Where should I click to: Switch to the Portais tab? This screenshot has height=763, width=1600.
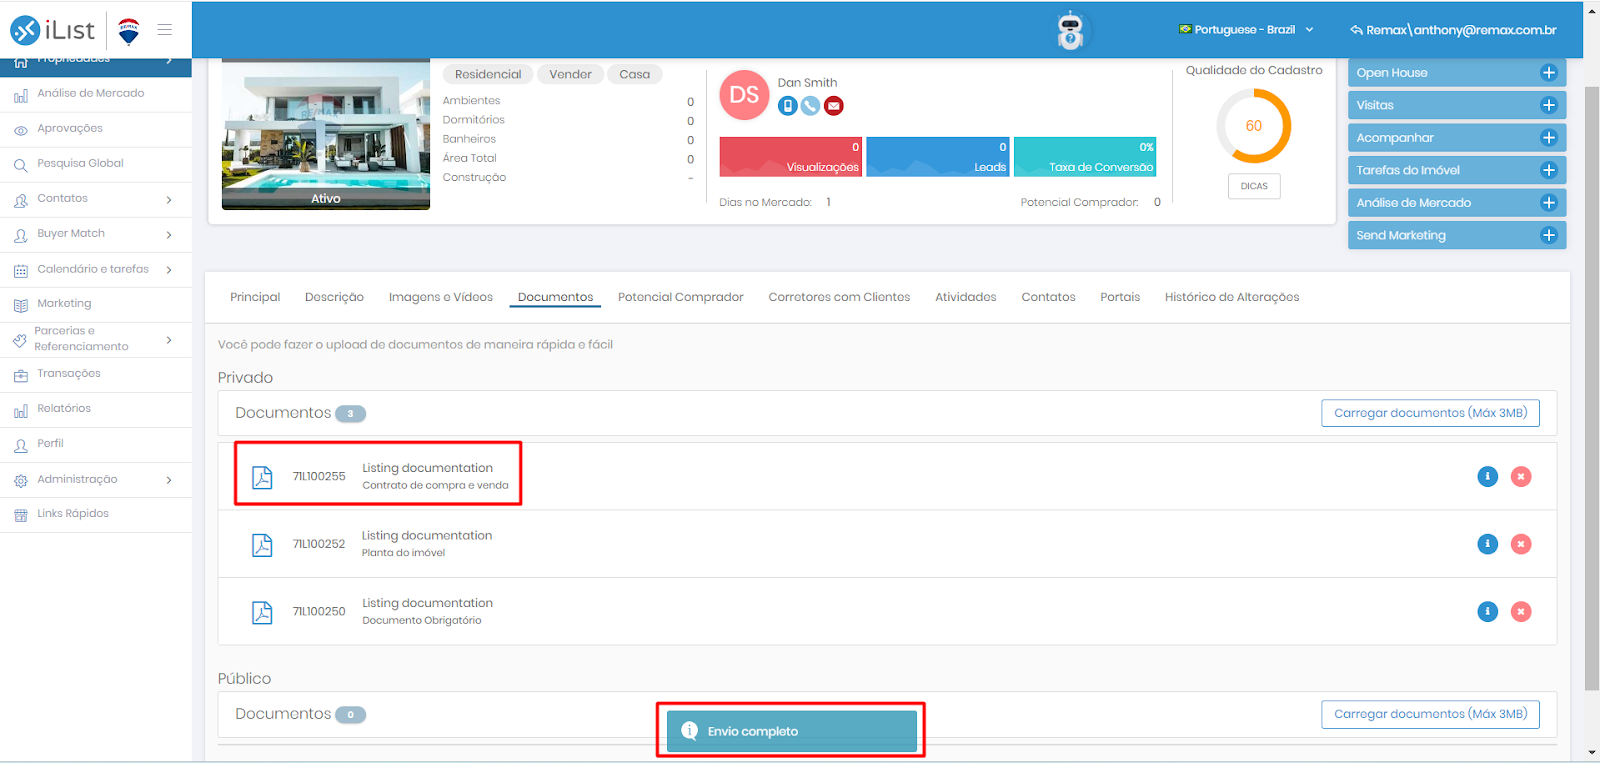click(x=1120, y=297)
